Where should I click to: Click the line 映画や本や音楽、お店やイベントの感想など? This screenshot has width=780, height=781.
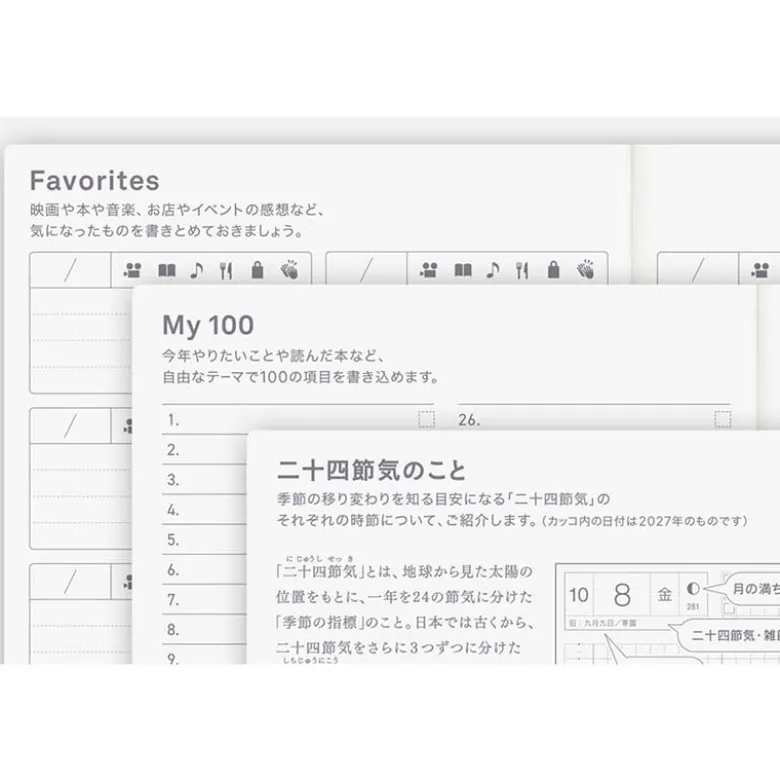[x=177, y=210]
